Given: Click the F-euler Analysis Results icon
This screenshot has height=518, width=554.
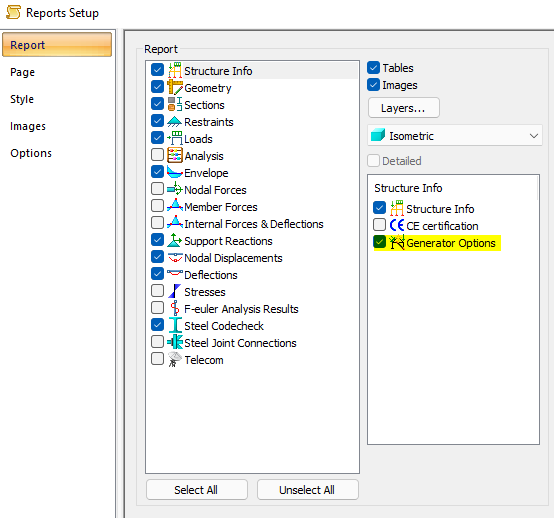Looking at the screenshot, I should pyautogui.click(x=175, y=308).
